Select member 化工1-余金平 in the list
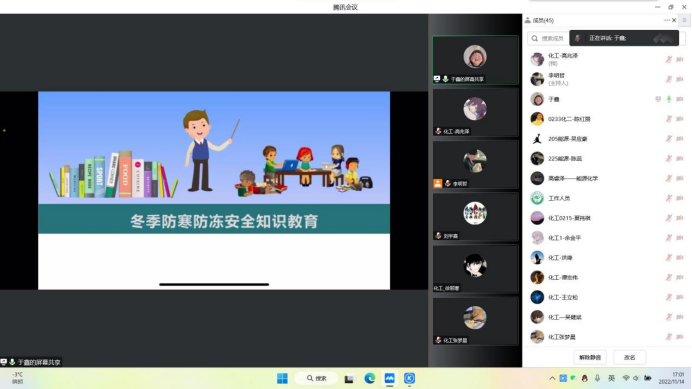 coord(607,238)
